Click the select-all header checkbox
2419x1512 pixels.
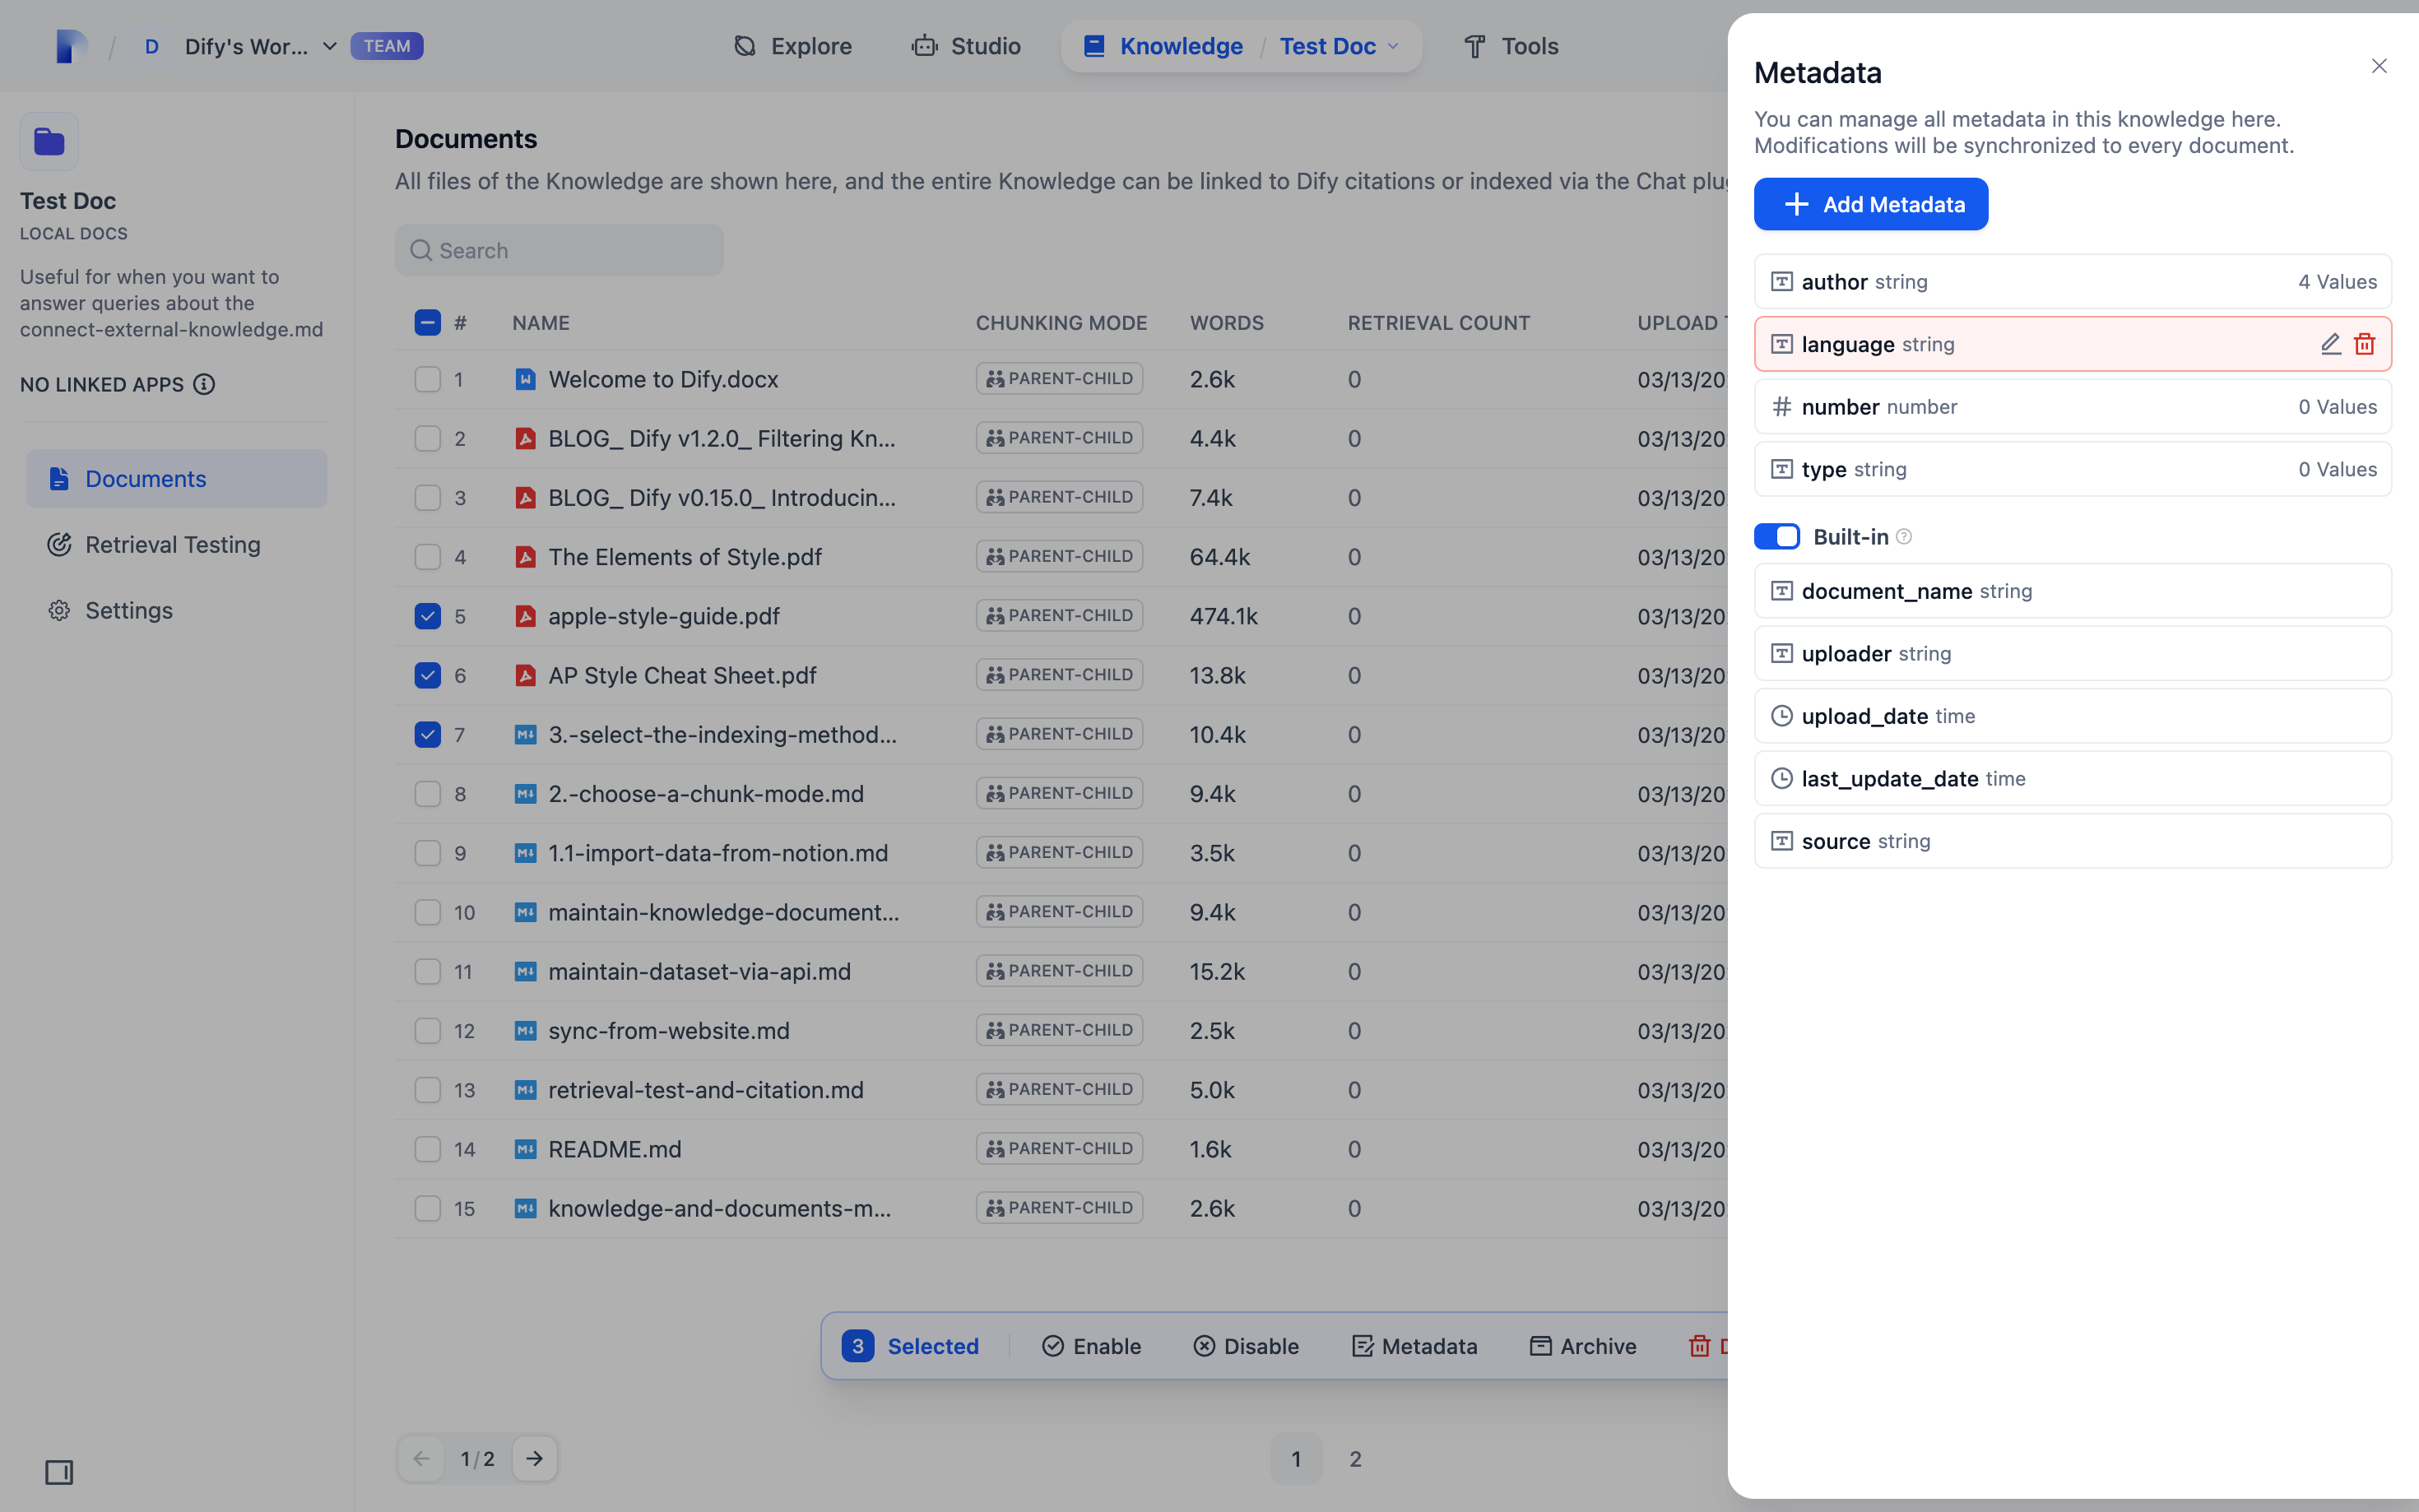(x=427, y=323)
